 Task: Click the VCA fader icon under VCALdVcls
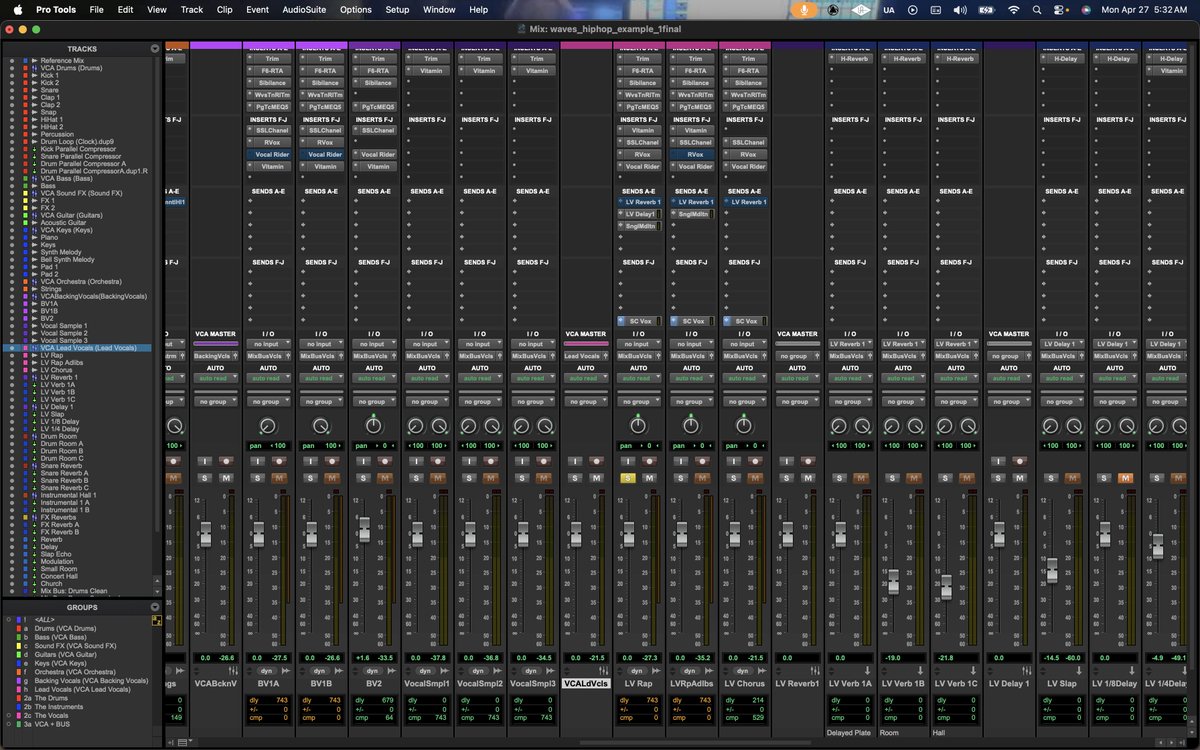[x=604, y=670]
